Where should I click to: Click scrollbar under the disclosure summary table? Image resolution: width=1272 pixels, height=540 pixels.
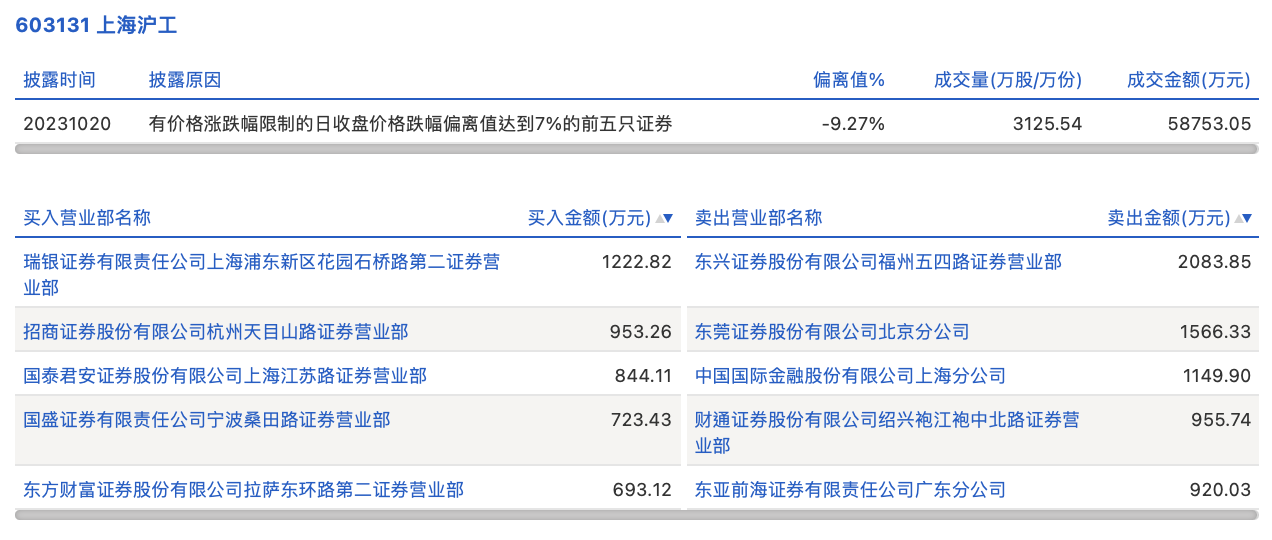636,149
